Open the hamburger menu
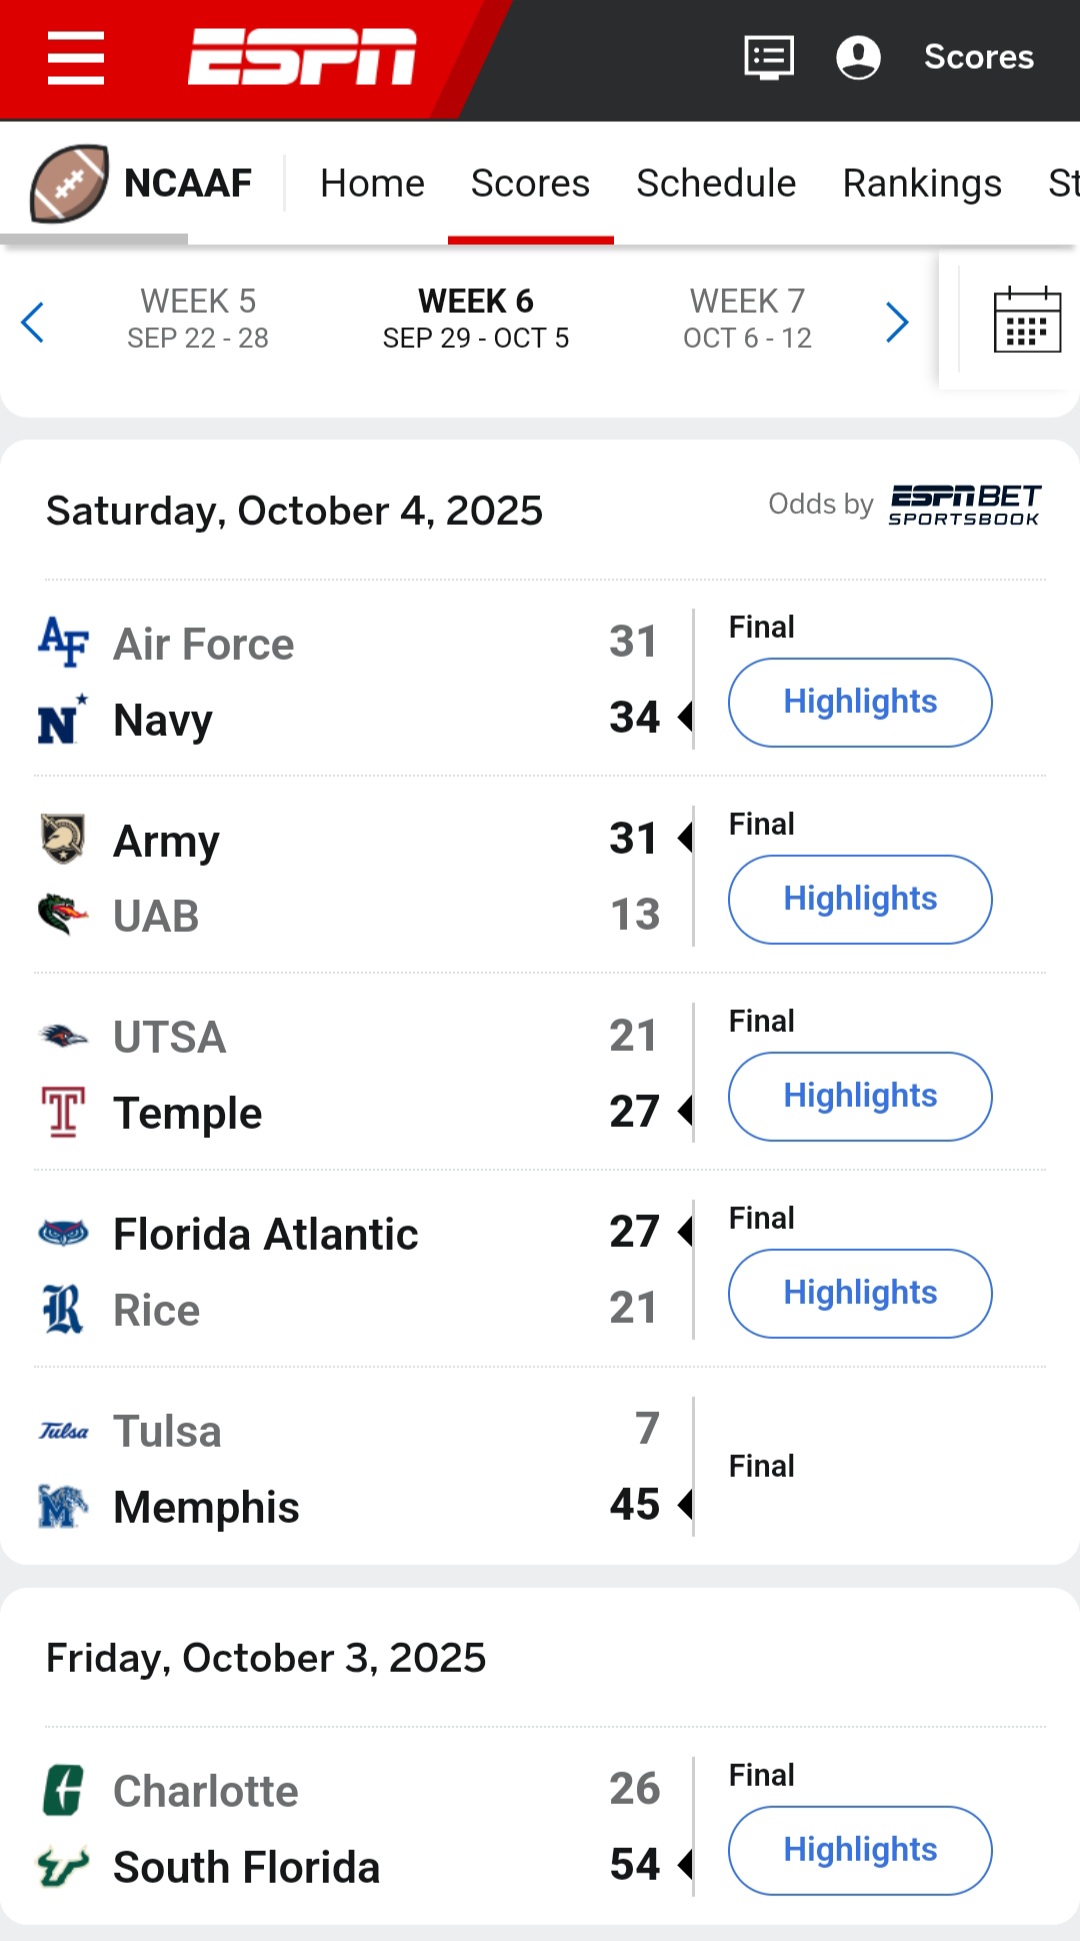The width and height of the screenshot is (1080, 1941). click(76, 58)
